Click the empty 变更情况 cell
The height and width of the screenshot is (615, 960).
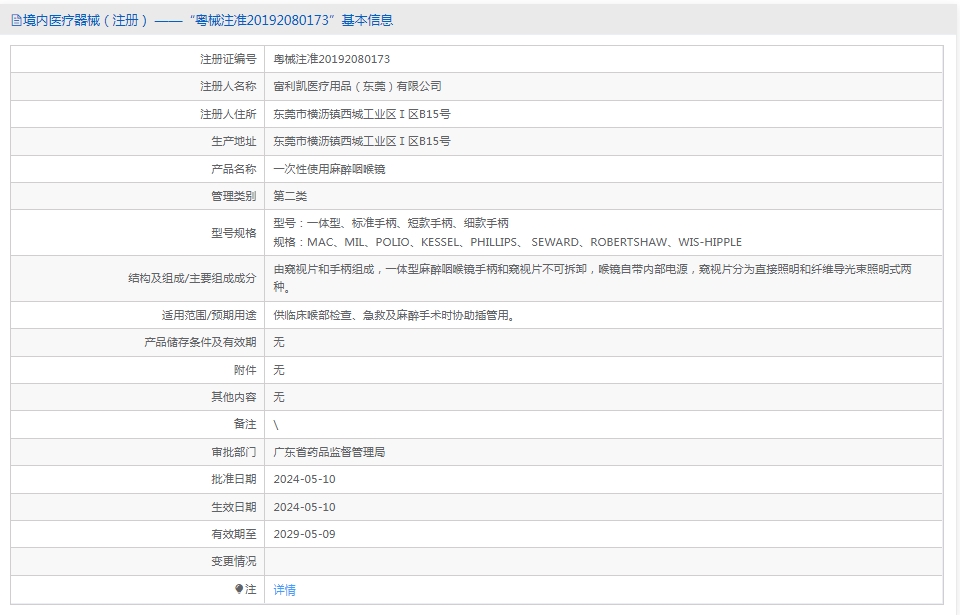tap(603, 562)
